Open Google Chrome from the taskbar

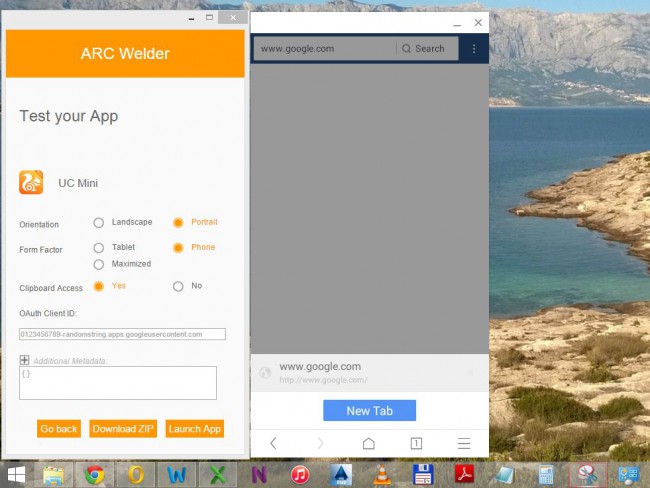(x=95, y=475)
